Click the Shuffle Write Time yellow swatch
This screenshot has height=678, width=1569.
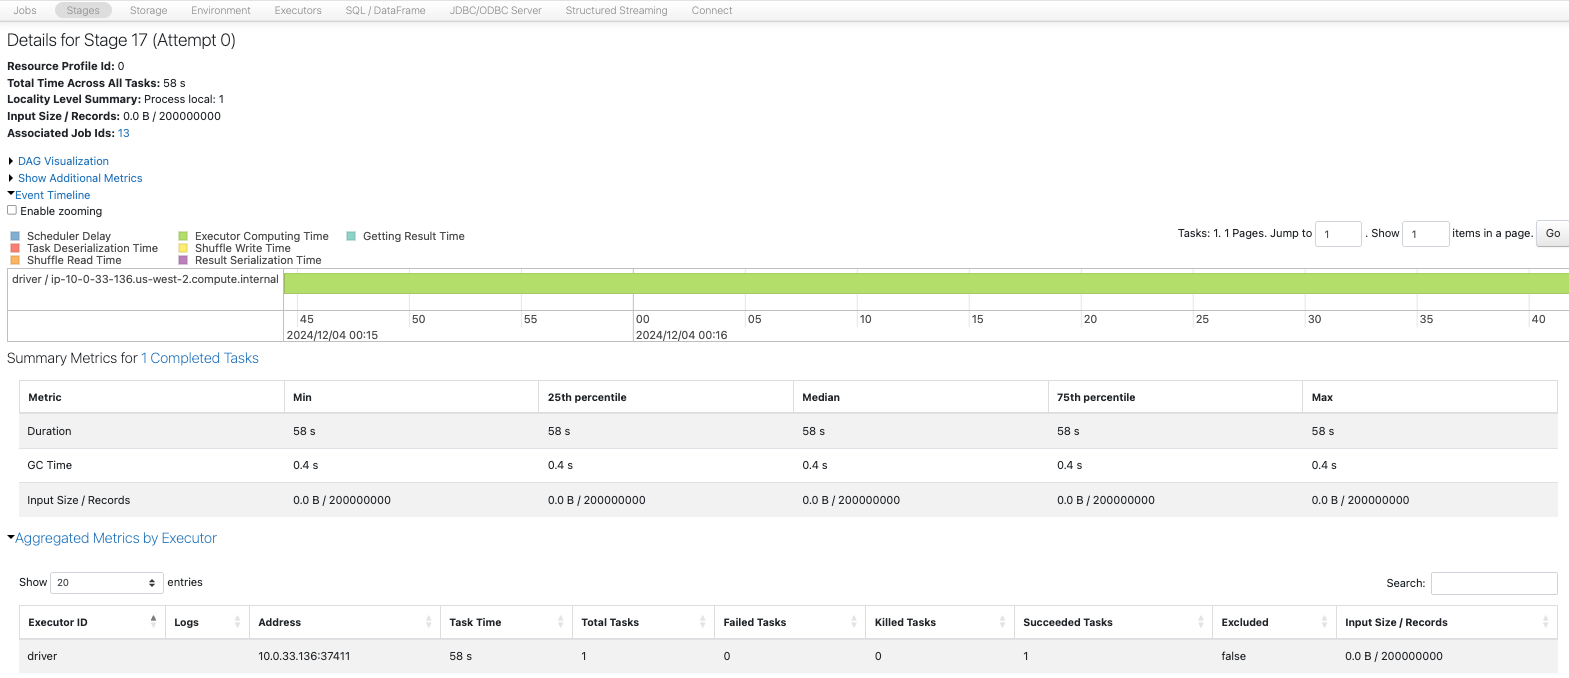183,248
